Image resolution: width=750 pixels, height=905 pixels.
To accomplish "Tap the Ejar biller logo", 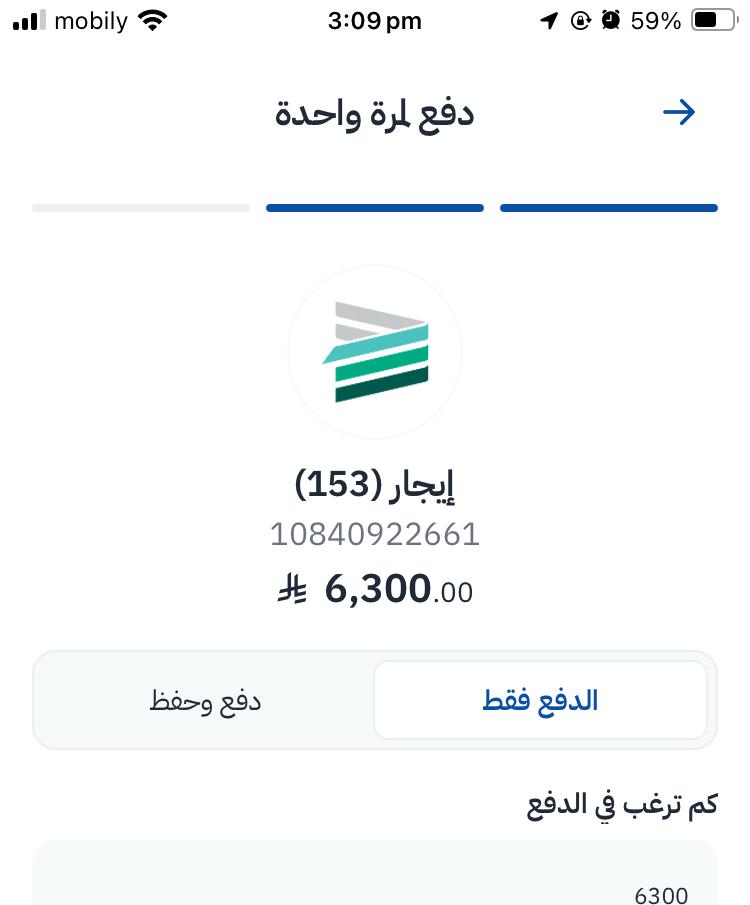I will coord(375,352).
